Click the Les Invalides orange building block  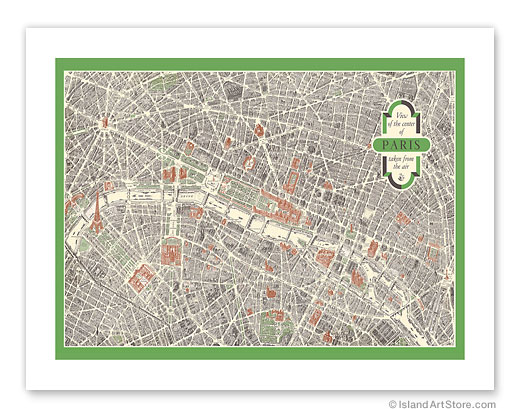tap(171, 253)
